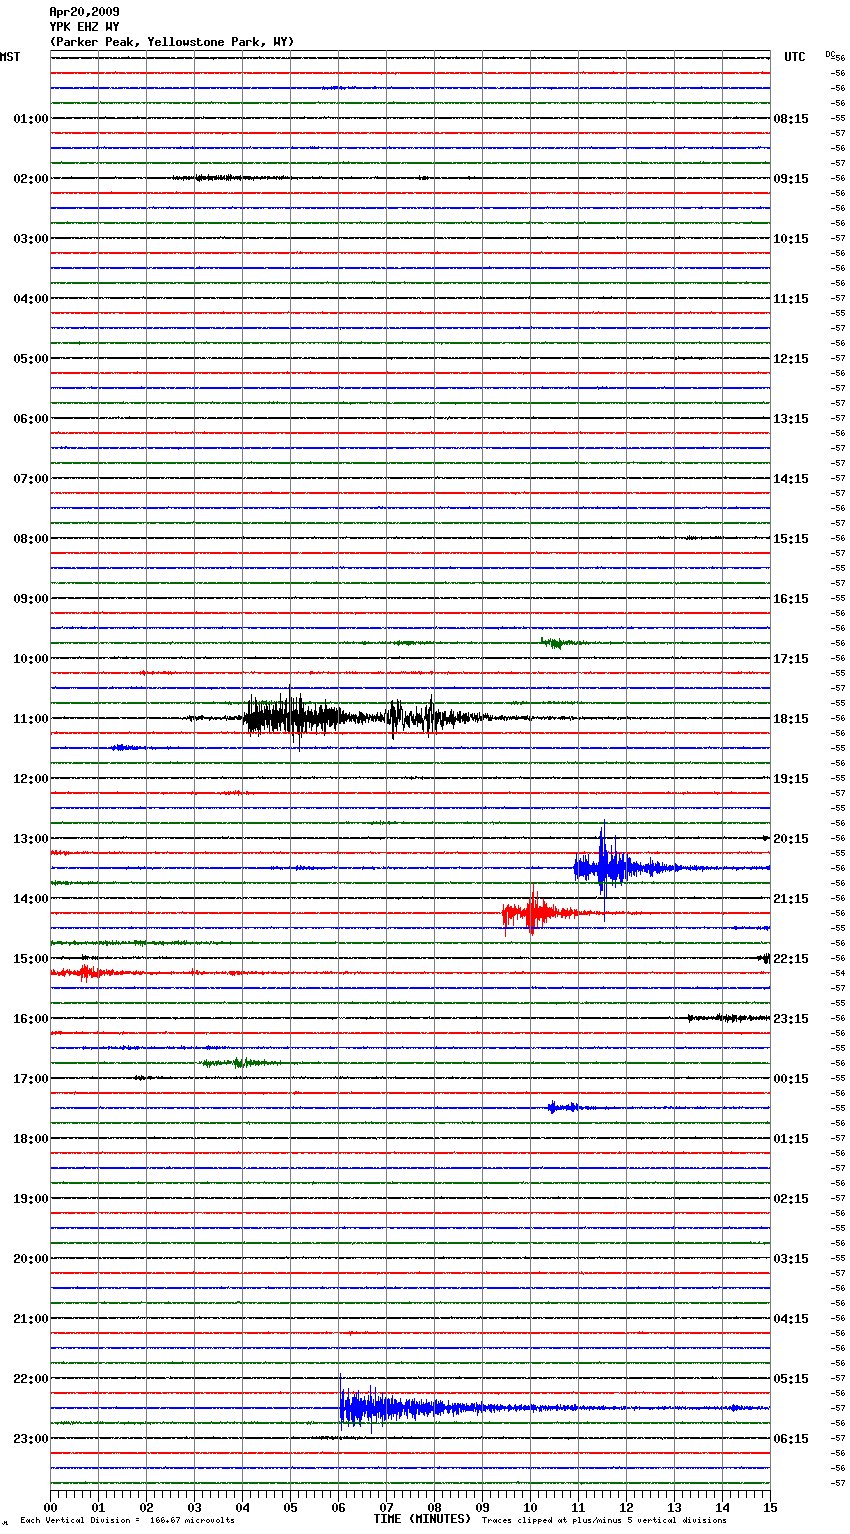The height and width of the screenshot is (1534, 850).
Task: Select the station code YPK EHZ WY
Action: click(x=84, y=27)
